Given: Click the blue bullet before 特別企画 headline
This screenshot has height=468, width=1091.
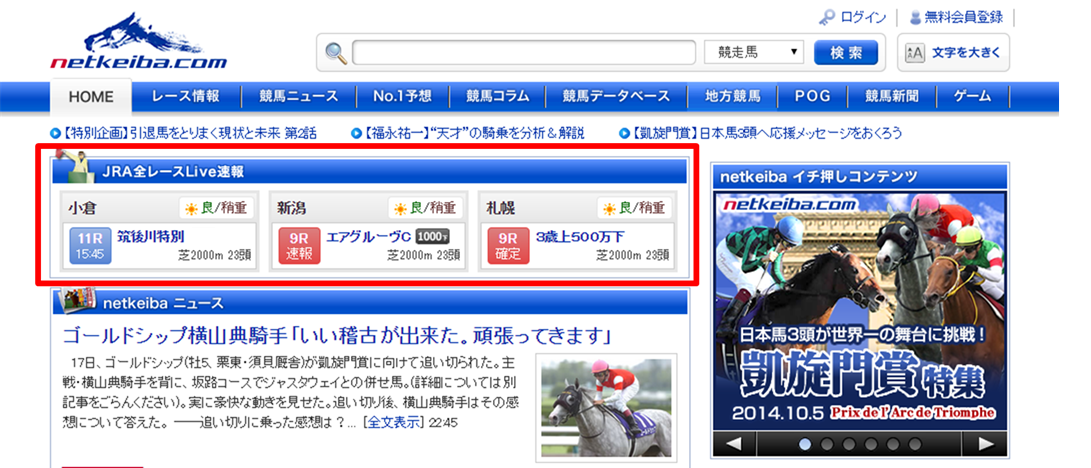Looking at the screenshot, I should click(x=55, y=132).
